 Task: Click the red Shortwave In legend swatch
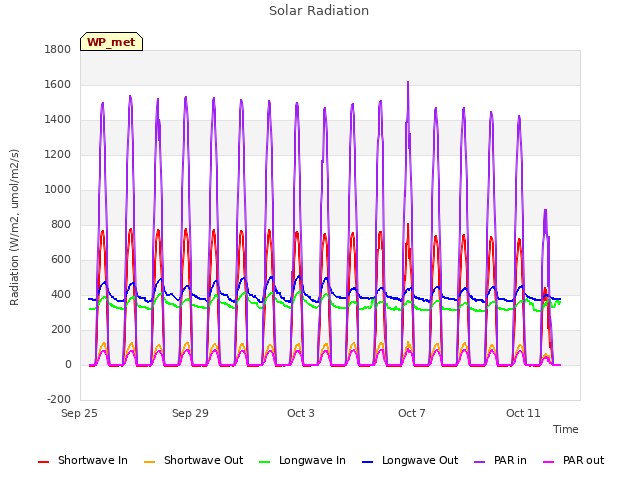click(43, 462)
